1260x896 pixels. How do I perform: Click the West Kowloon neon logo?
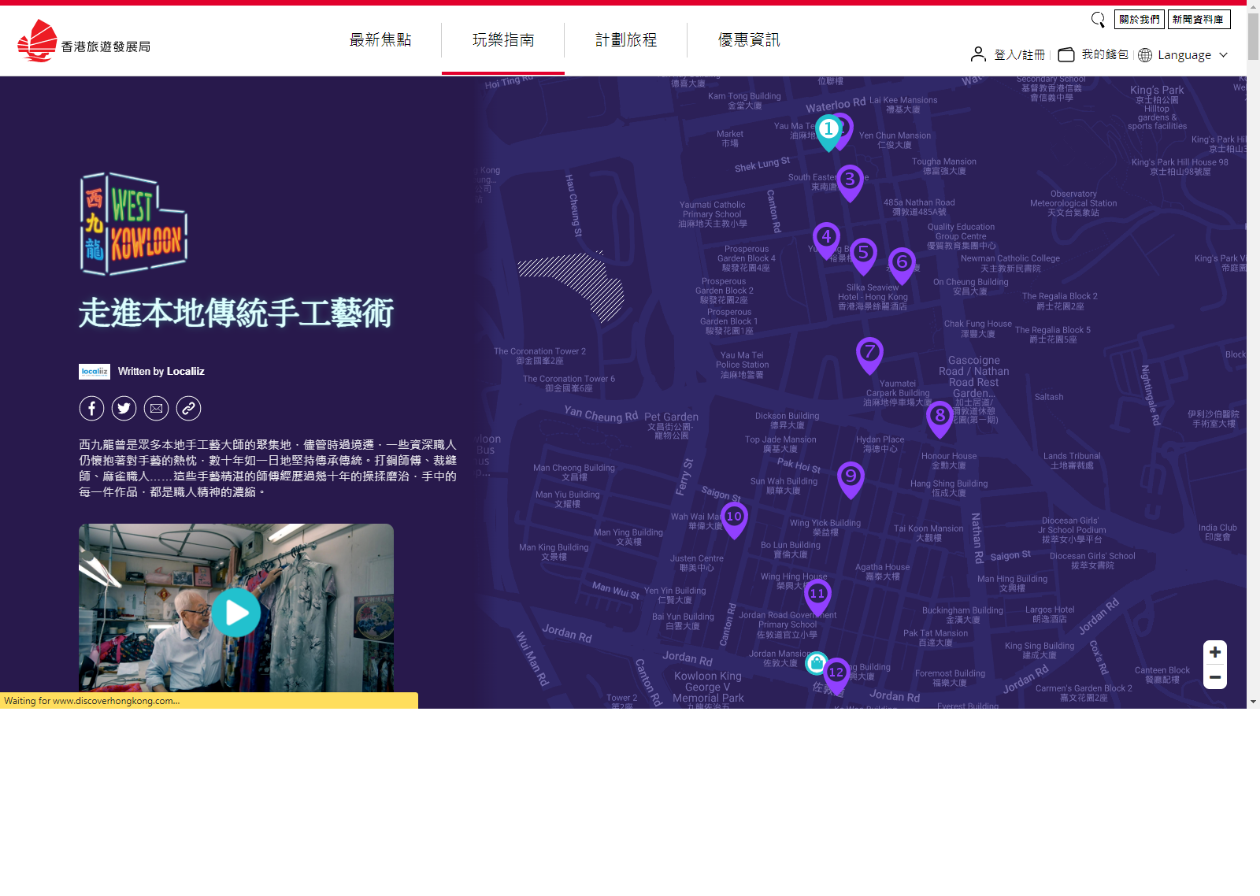click(x=134, y=223)
